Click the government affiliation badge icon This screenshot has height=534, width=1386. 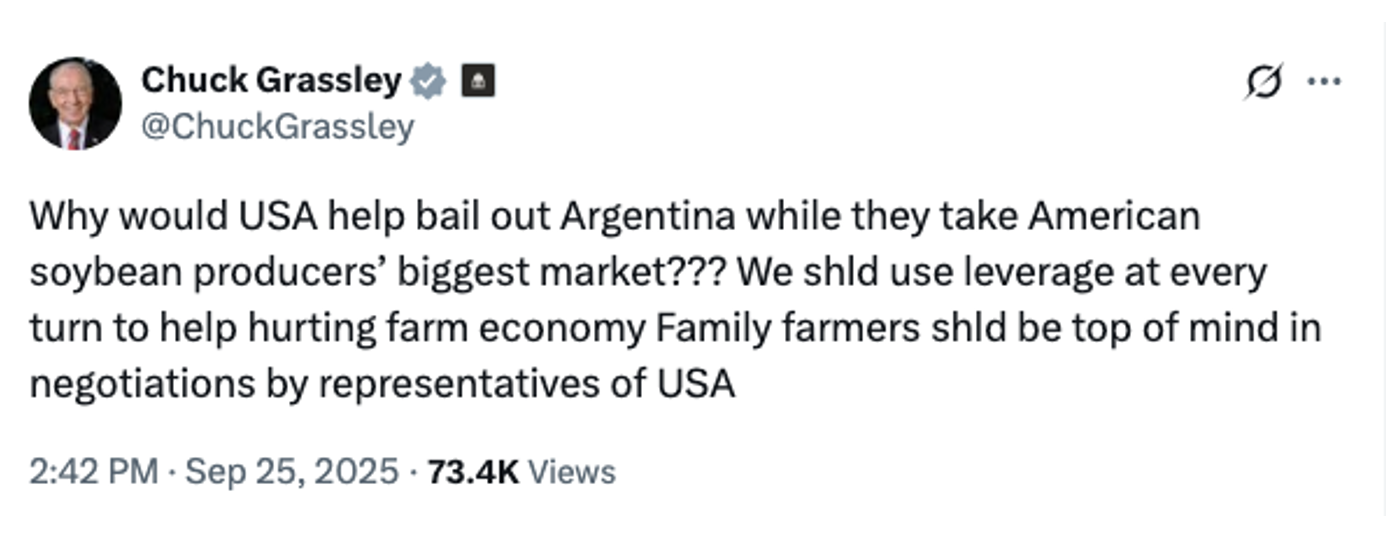click(477, 82)
